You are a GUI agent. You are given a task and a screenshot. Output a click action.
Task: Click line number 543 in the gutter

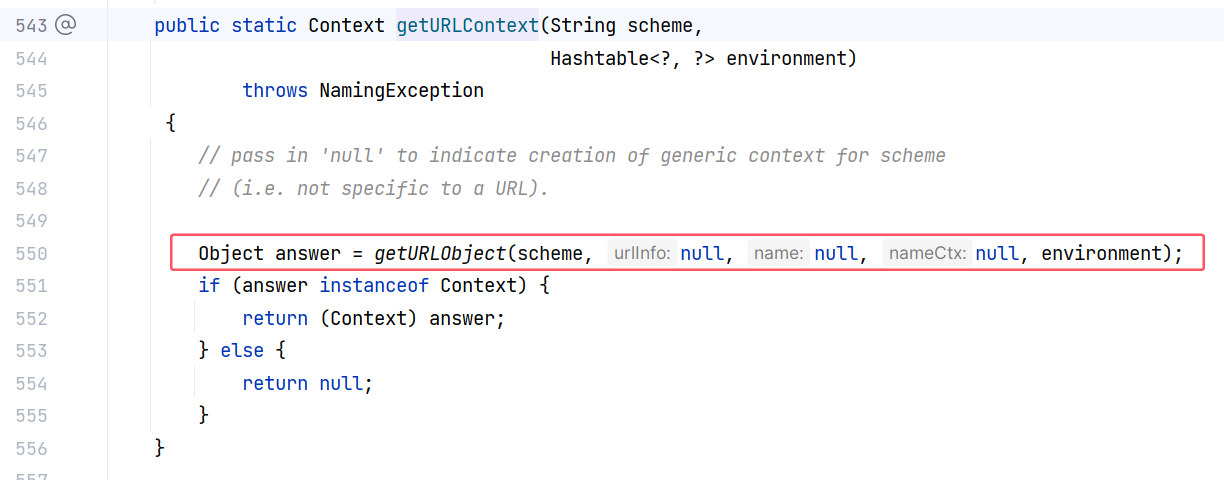tap(31, 26)
